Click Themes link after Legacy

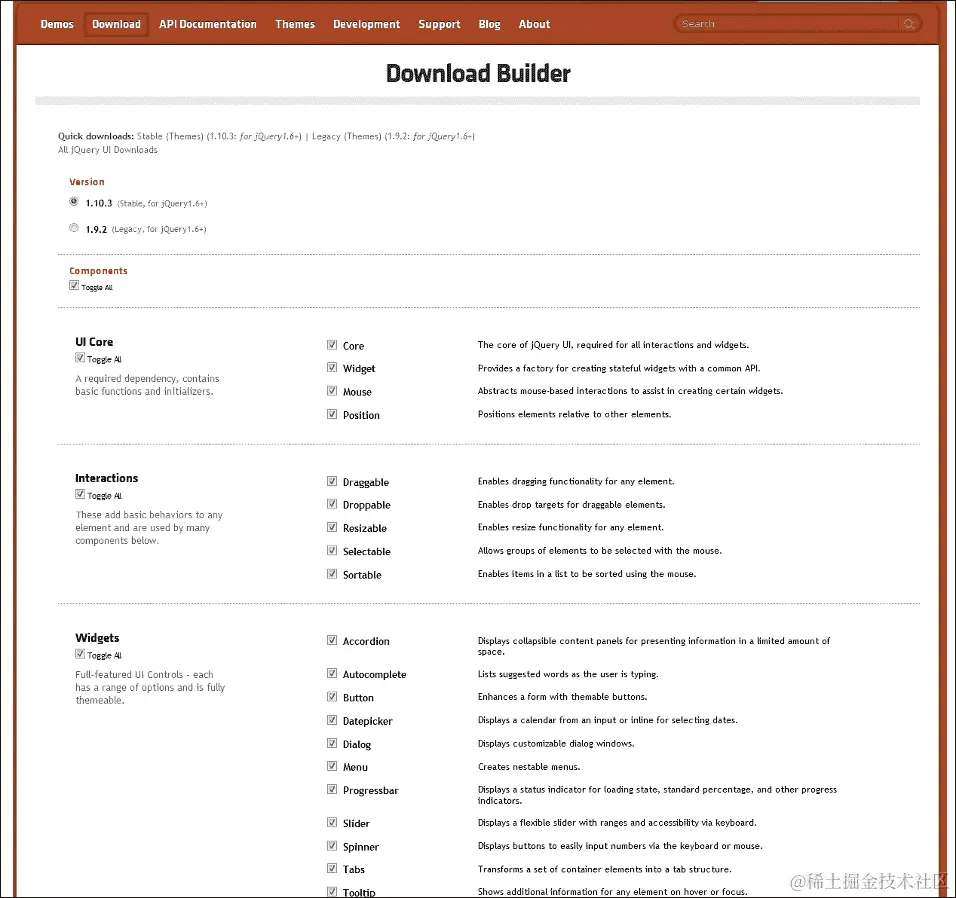pos(363,136)
